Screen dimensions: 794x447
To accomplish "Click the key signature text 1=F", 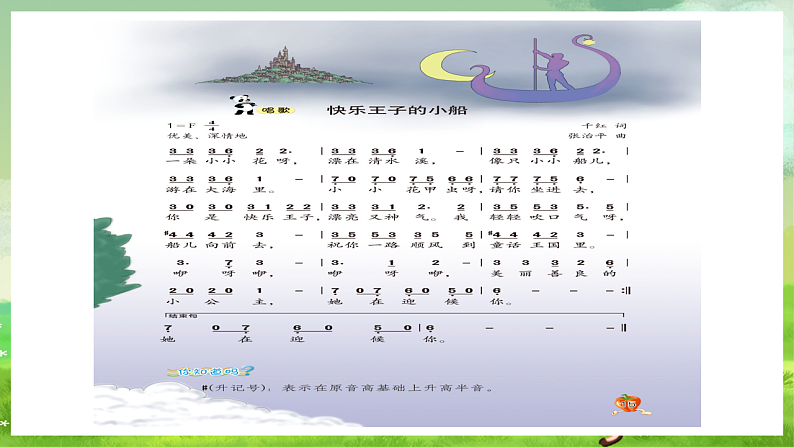I will 182,125.
